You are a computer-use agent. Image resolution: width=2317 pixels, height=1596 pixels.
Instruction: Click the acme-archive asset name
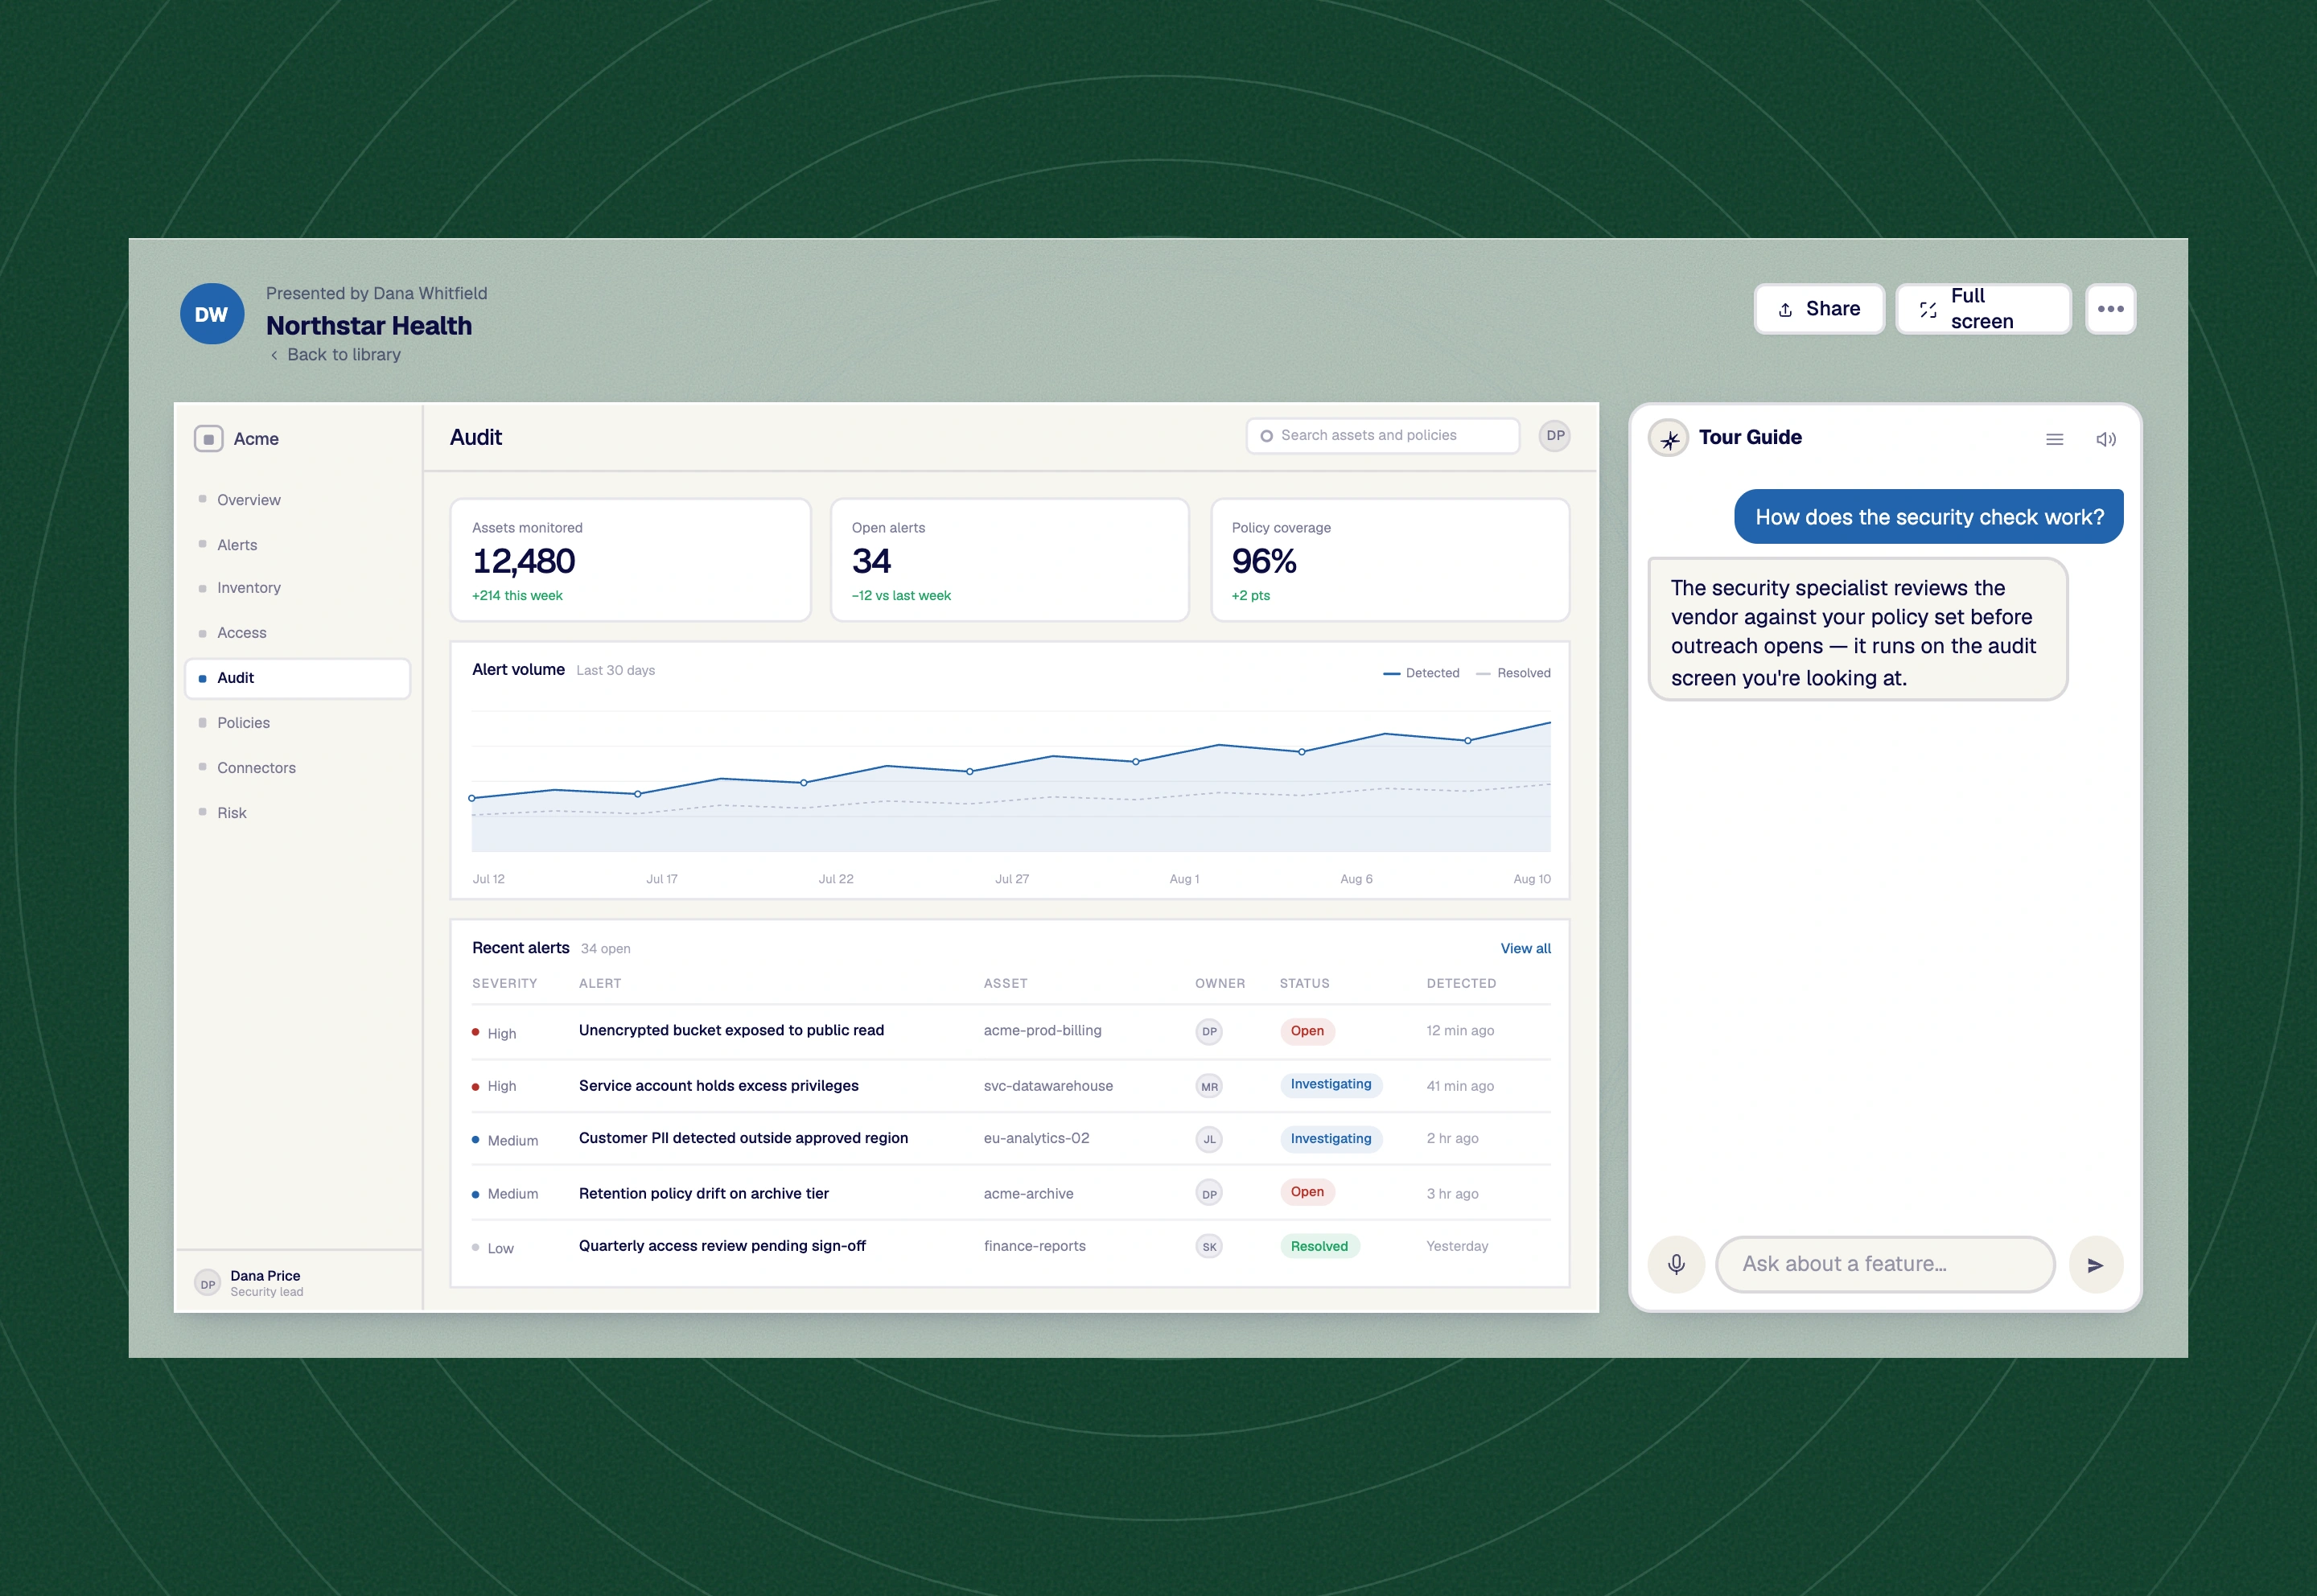pyautogui.click(x=1028, y=1194)
